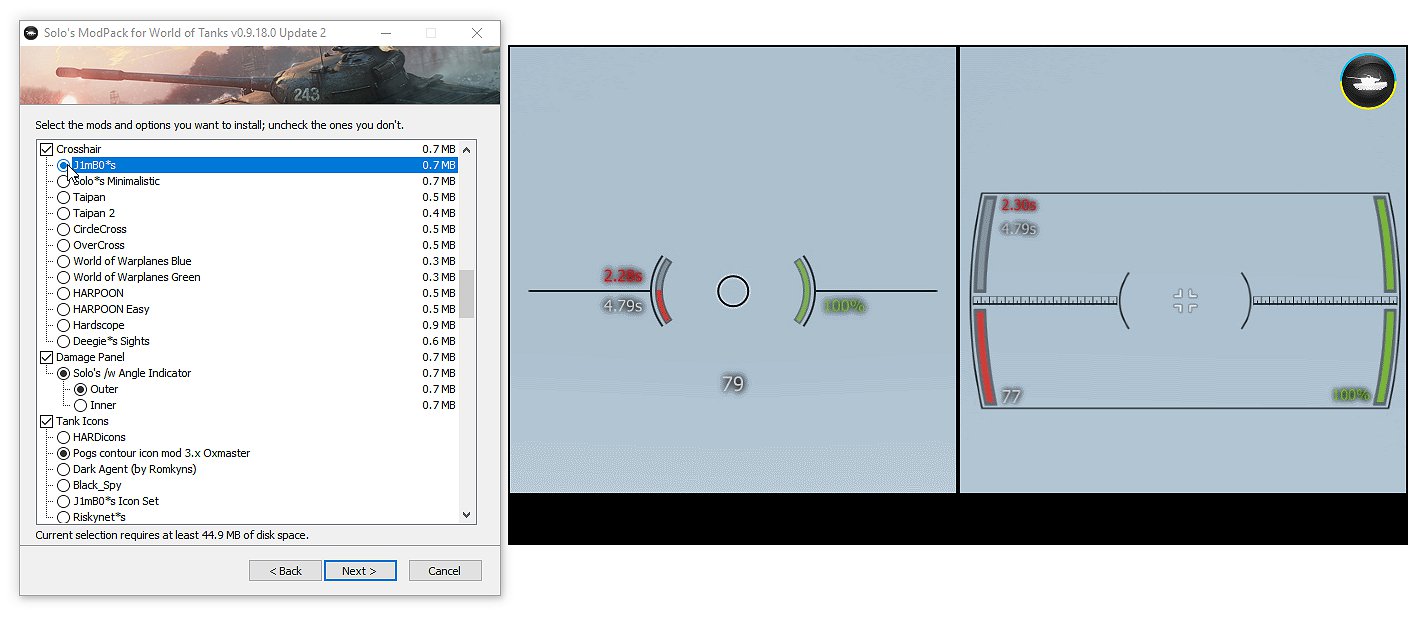Click the 0.6 MB size for Deegie*s Sights
Screen dimensions: 1420x621
pos(438,341)
